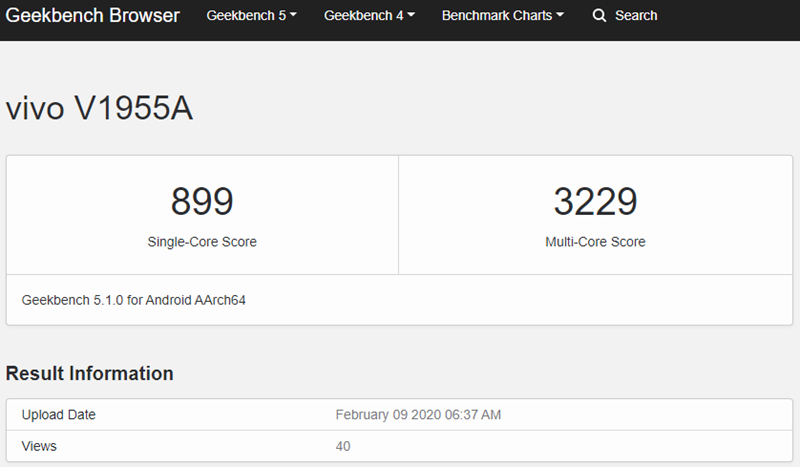800x467 pixels.
Task: Open the Benchmark Charts dropdown
Action: pos(502,16)
